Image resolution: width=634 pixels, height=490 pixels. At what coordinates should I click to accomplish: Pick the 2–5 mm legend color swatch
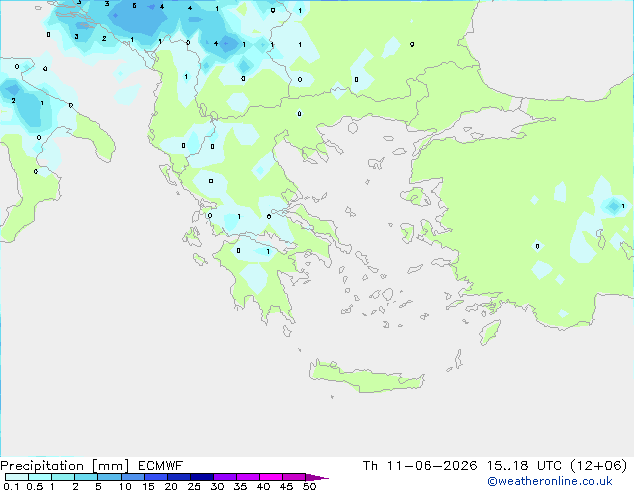(86, 477)
